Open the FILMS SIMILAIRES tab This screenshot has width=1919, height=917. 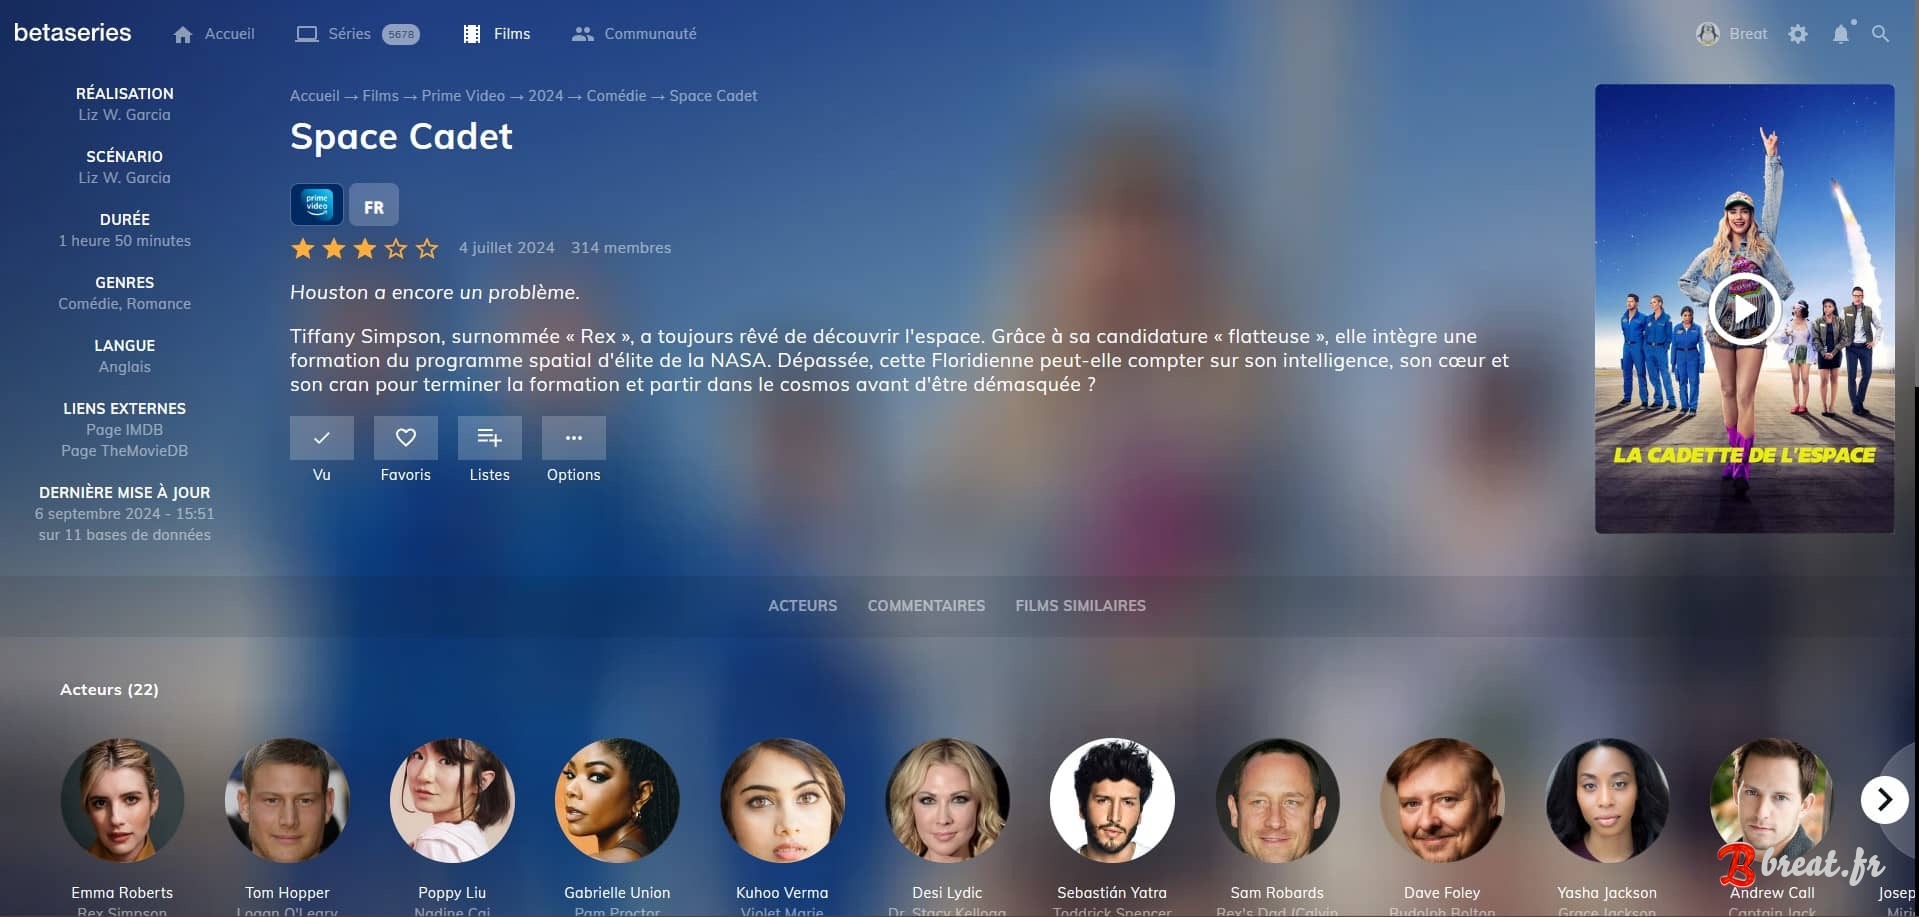[1080, 605]
